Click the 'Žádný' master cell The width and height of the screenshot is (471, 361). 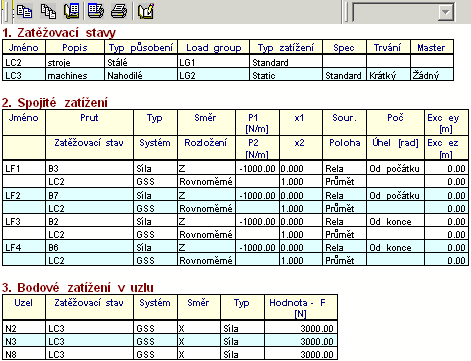pyautogui.click(x=432, y=75)
